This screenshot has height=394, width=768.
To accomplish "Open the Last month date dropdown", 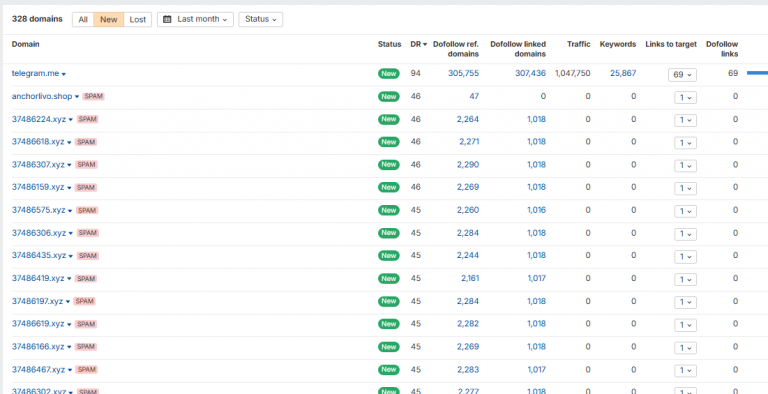I will click(195, 20).
